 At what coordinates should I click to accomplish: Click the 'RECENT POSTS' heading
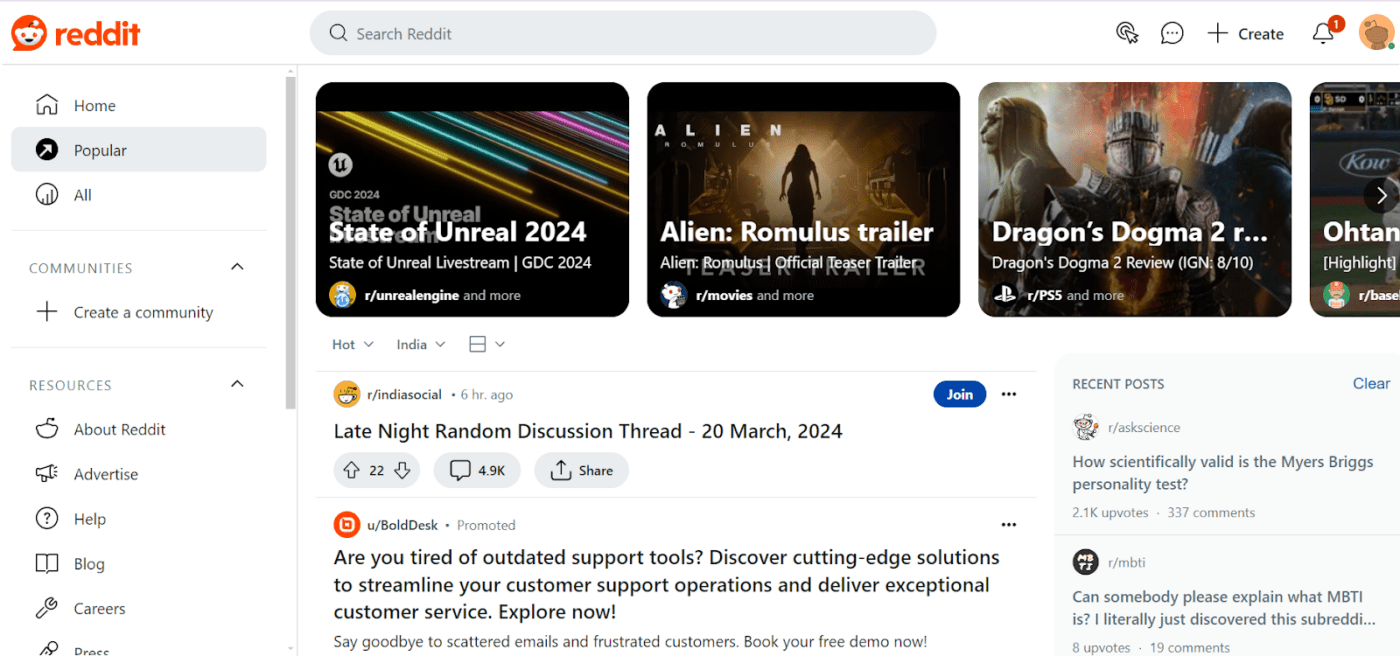pos(1118,384)
